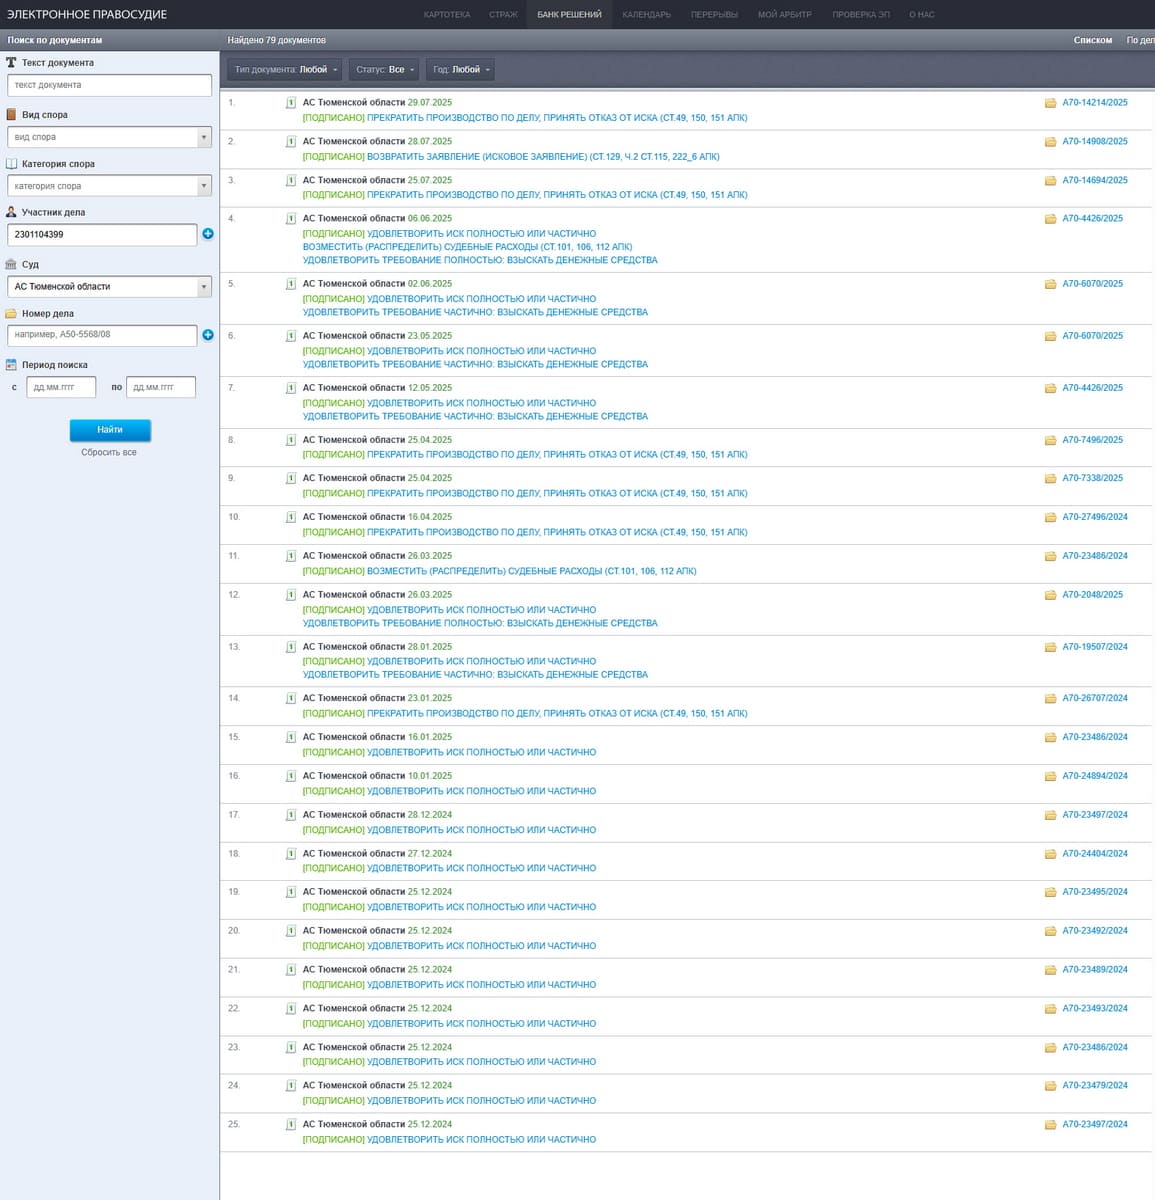Click the 'Текст документа' input field

109,85
